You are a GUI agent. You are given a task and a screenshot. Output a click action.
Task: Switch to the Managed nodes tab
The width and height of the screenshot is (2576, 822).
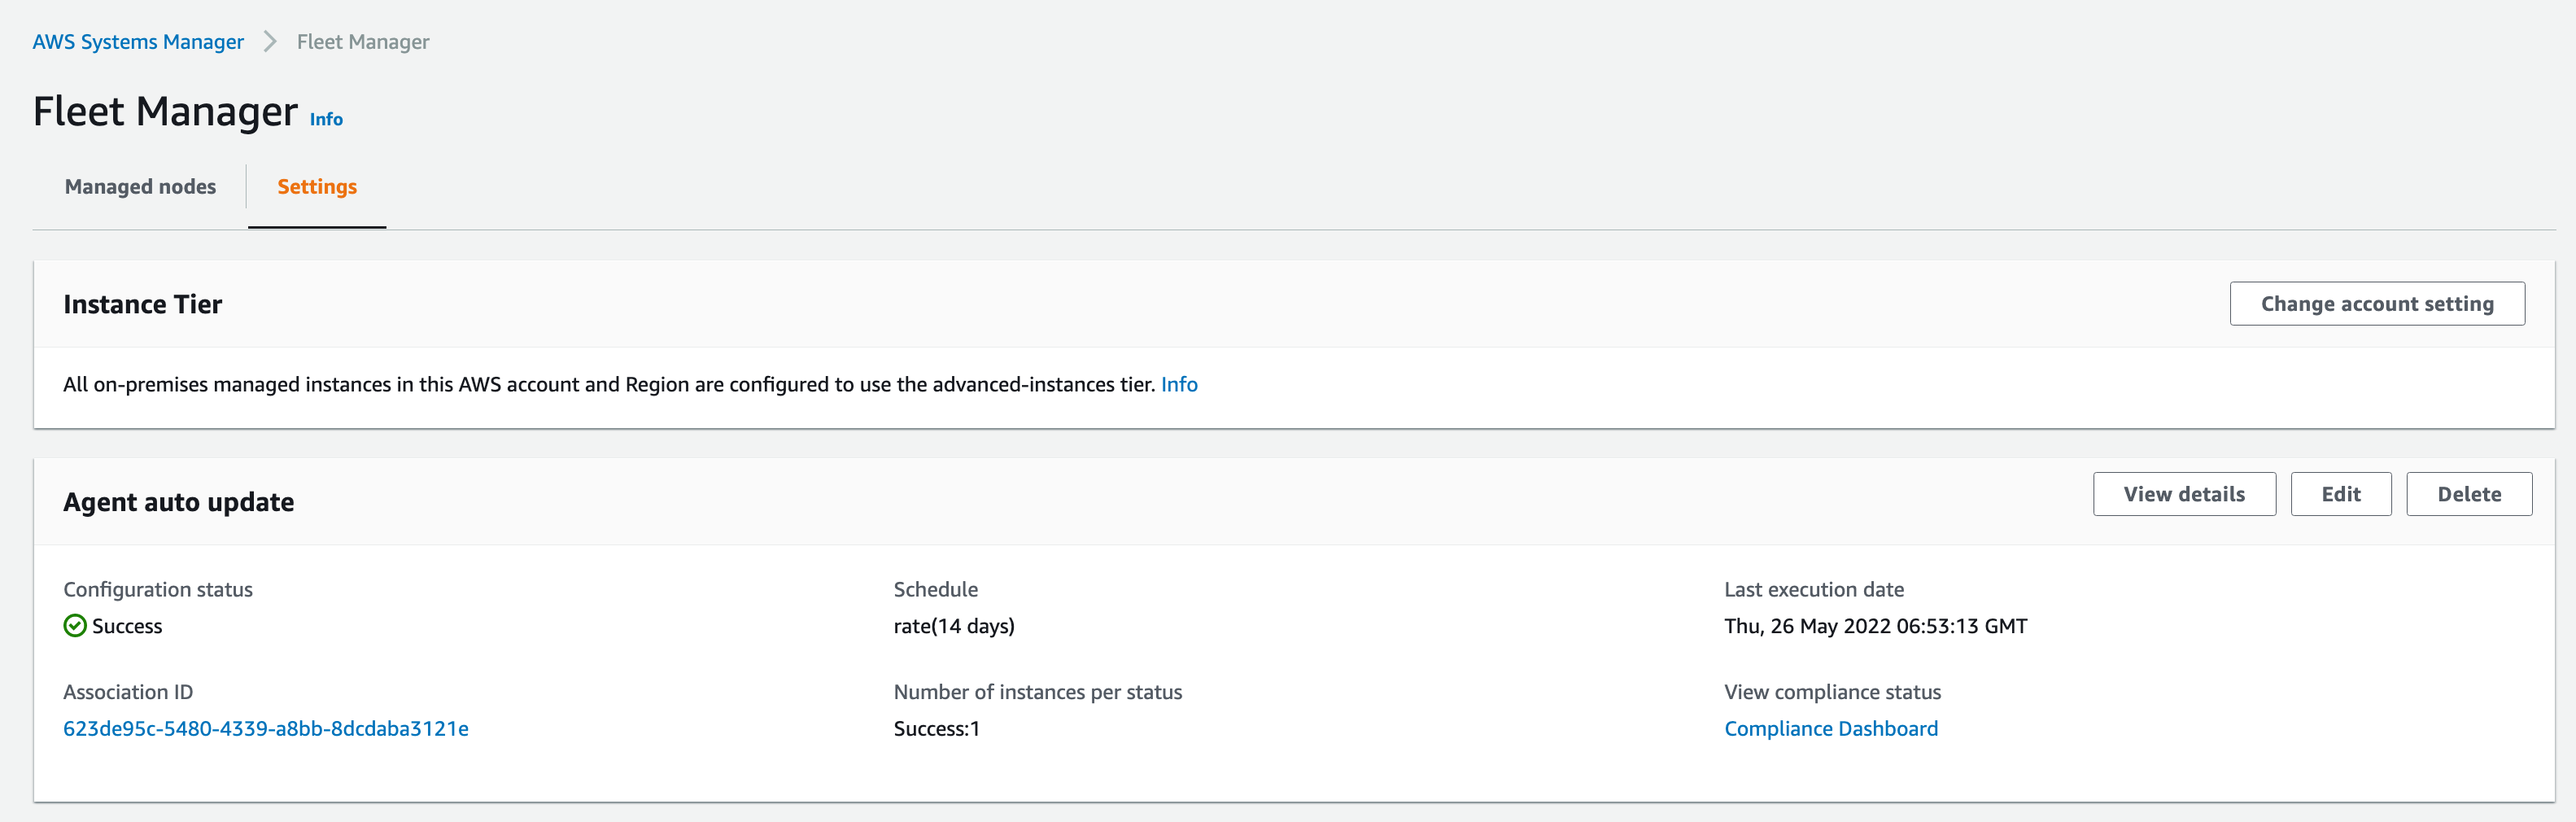pyautogui.click(x=140, y=186)
